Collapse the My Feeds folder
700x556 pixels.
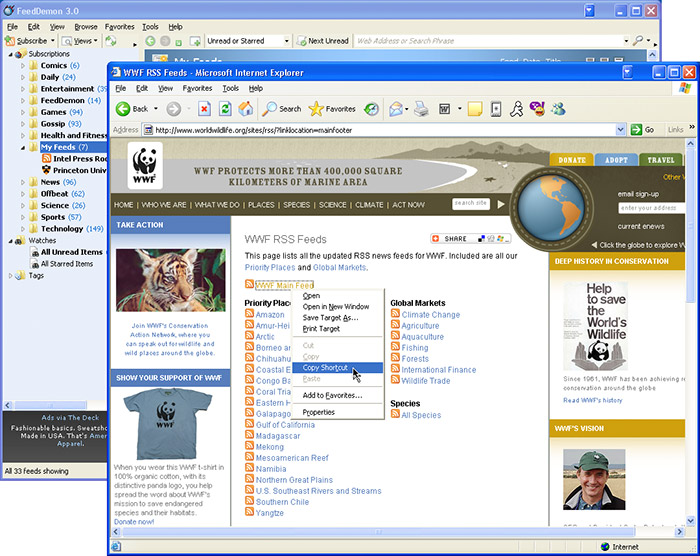click(23, 147)
